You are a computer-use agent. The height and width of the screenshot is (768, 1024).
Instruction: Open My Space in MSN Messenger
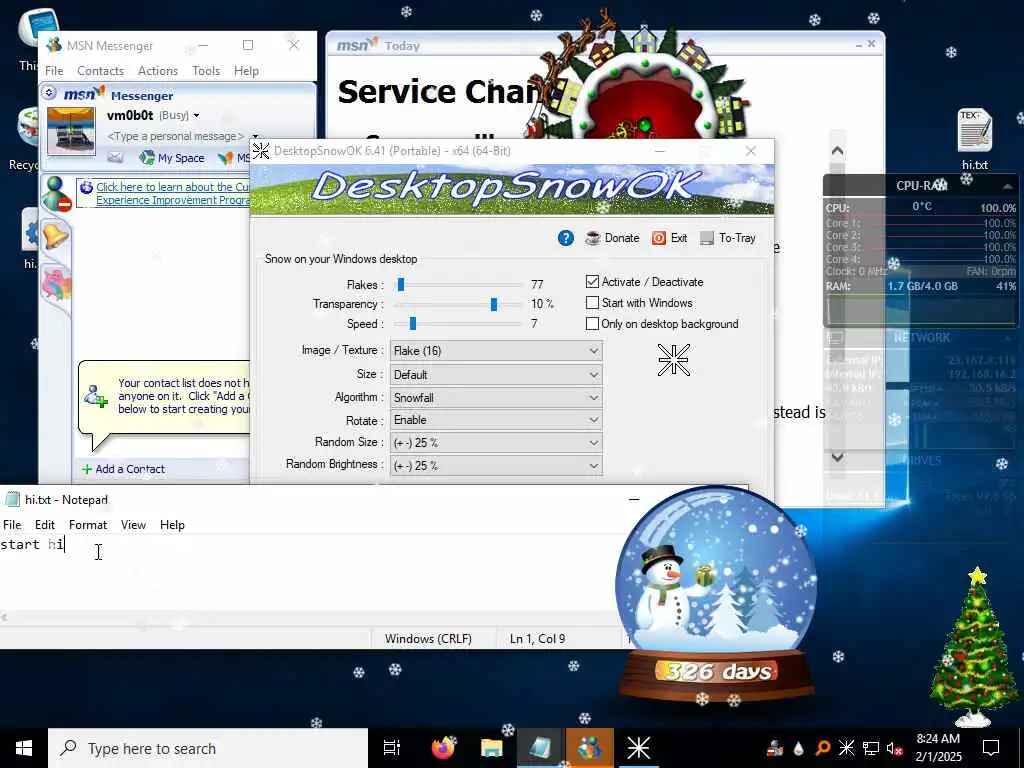[172, 158]
